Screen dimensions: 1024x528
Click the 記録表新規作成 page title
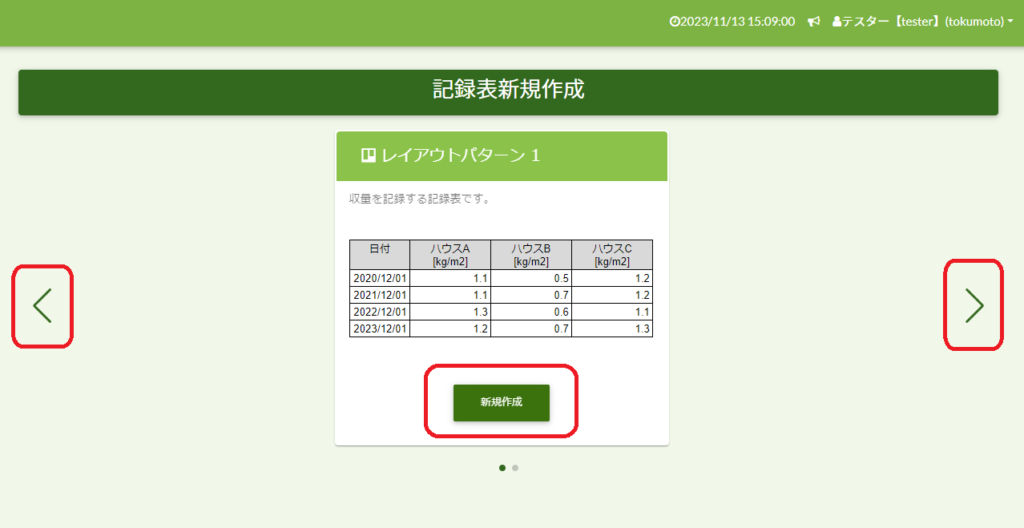(508, 90)
